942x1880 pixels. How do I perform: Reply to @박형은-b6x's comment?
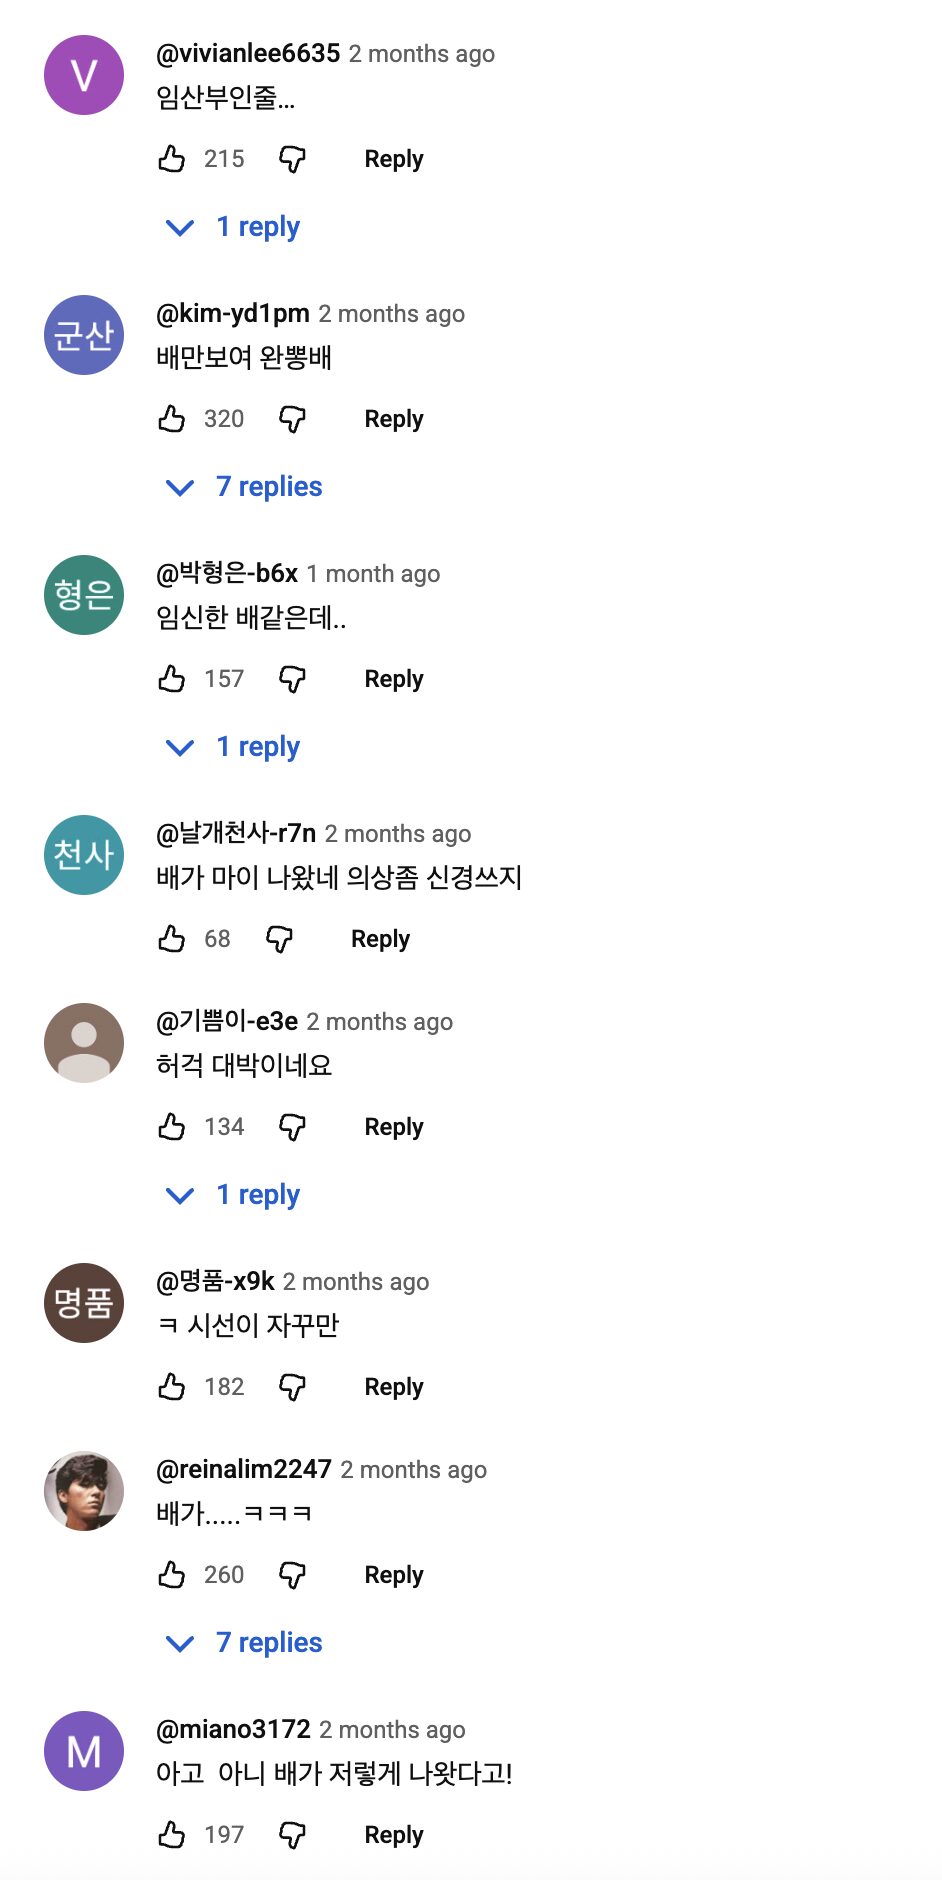(394, 679)
